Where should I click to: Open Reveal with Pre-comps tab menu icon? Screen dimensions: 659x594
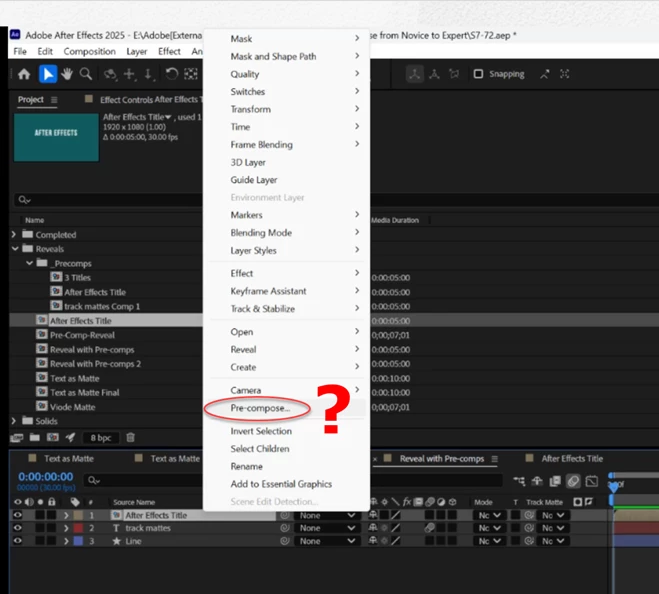click(495, 459)
